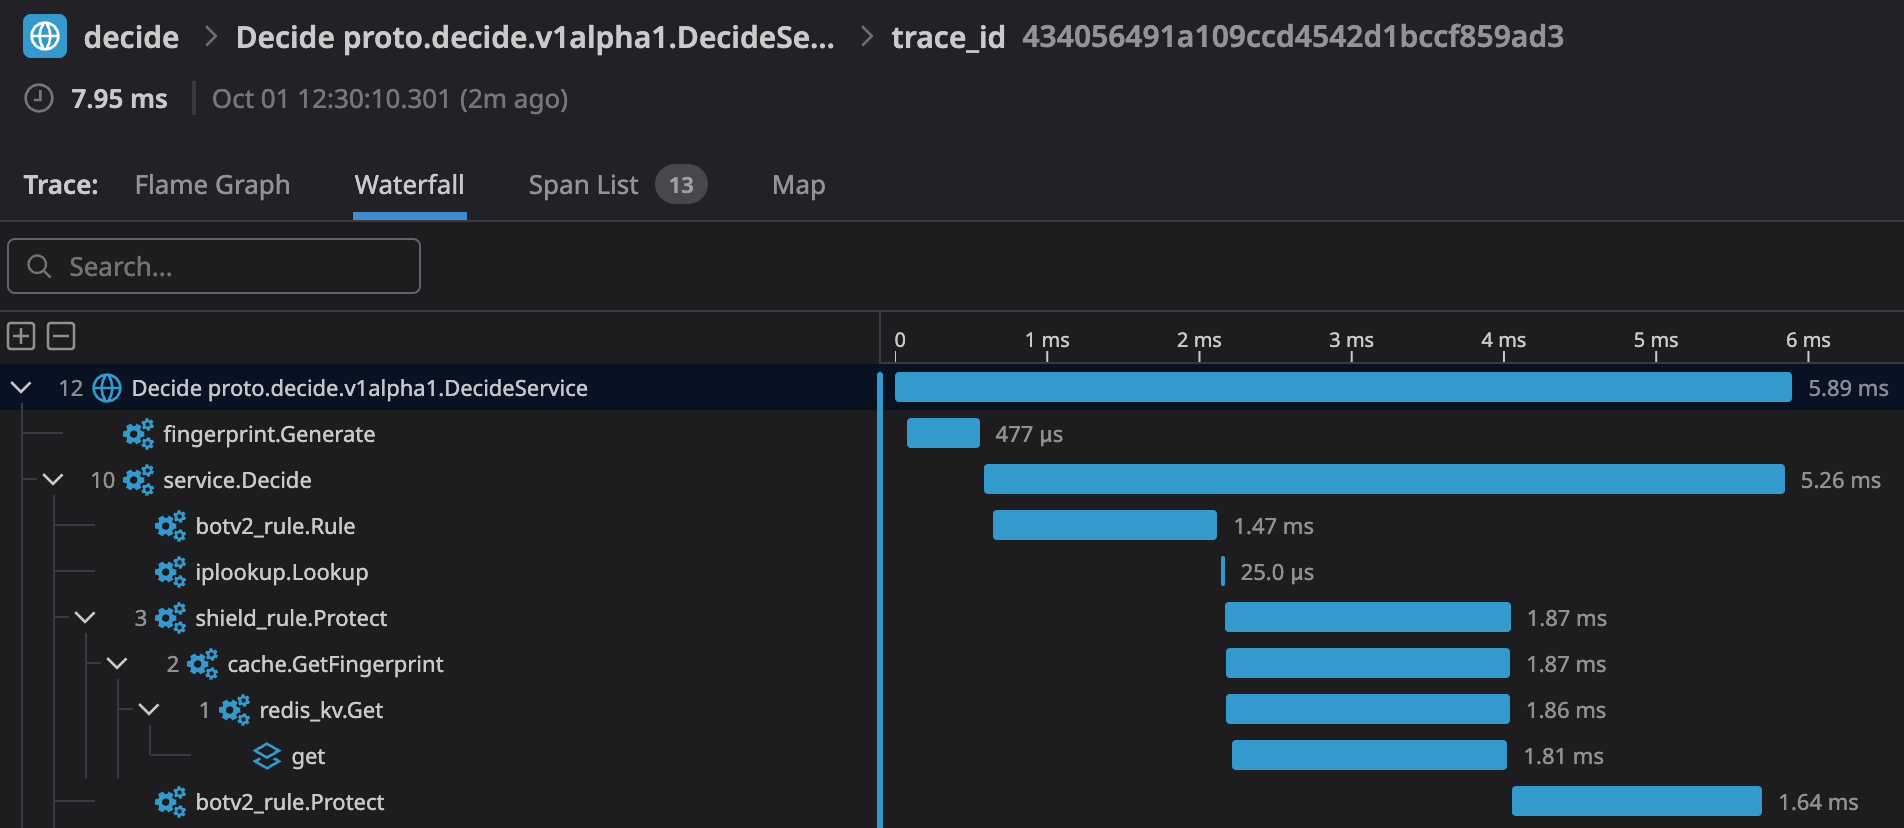1904x828 pixels.
Task: Click the cache.GetFingerprint 1.87 ms bar
Action: click(1368, 663)
